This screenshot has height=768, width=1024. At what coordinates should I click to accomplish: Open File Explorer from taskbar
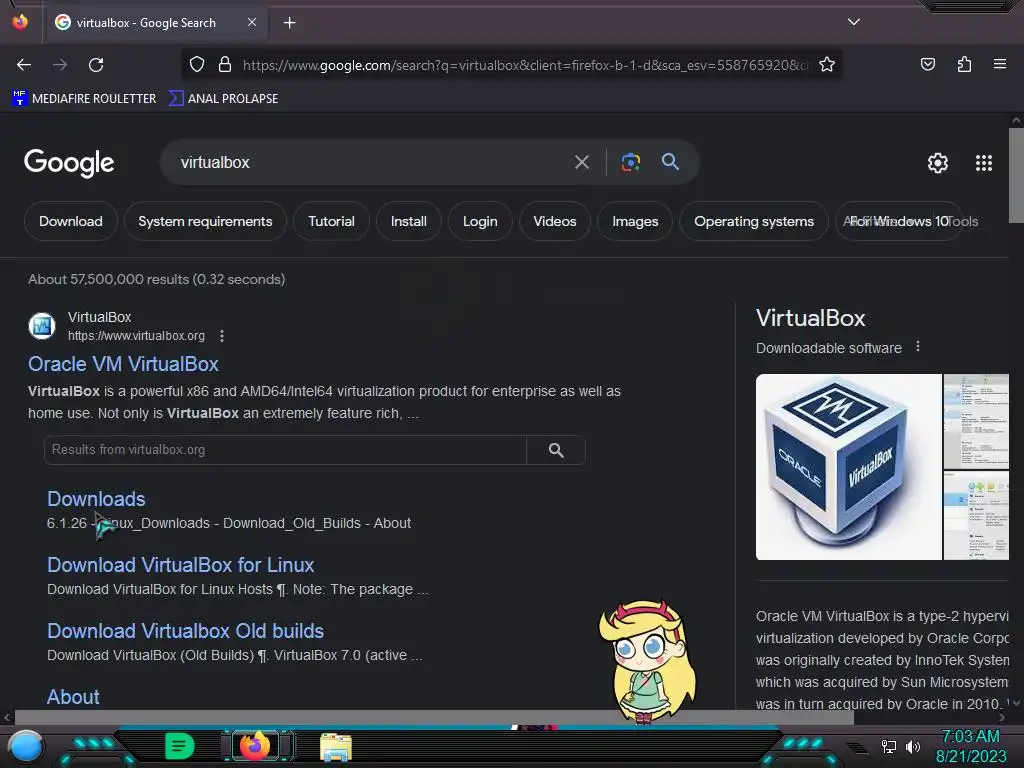[x=336, y=747]
